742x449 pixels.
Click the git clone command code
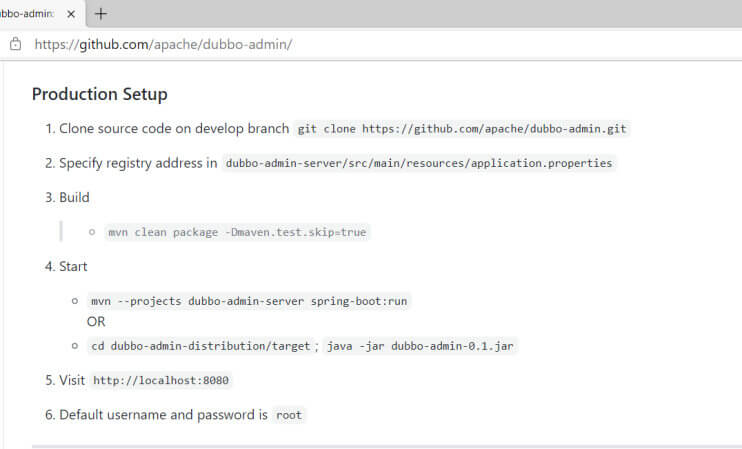[x=462, y=129]
